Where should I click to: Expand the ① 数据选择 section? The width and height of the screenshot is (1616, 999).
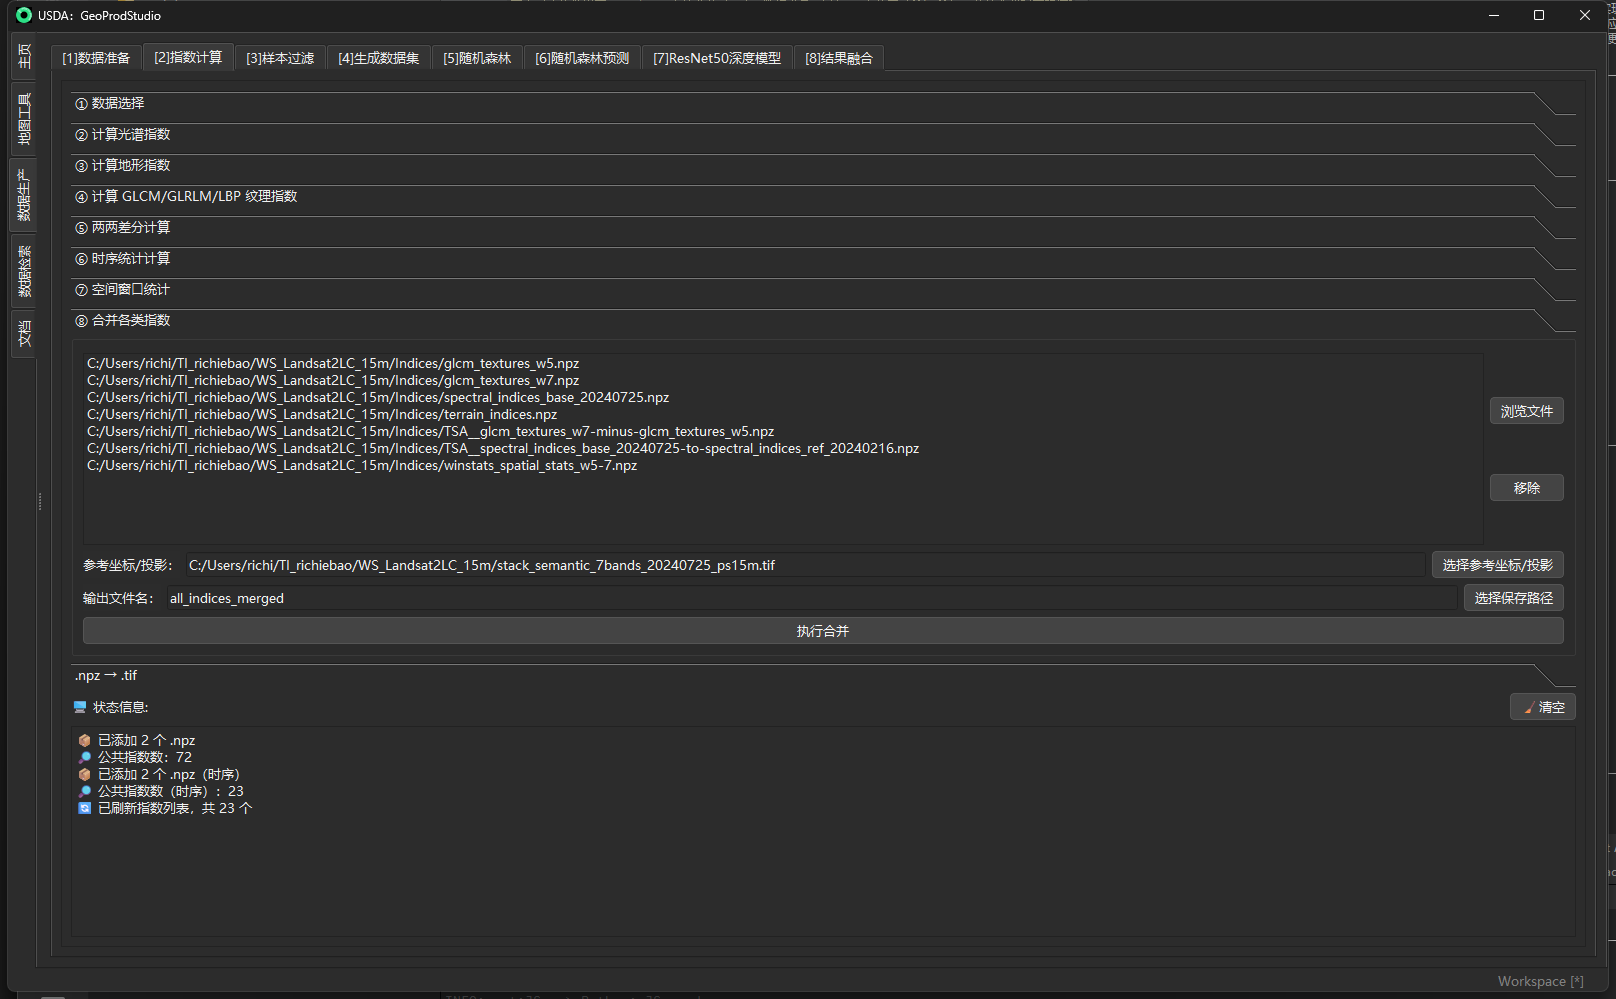[118, 104]
